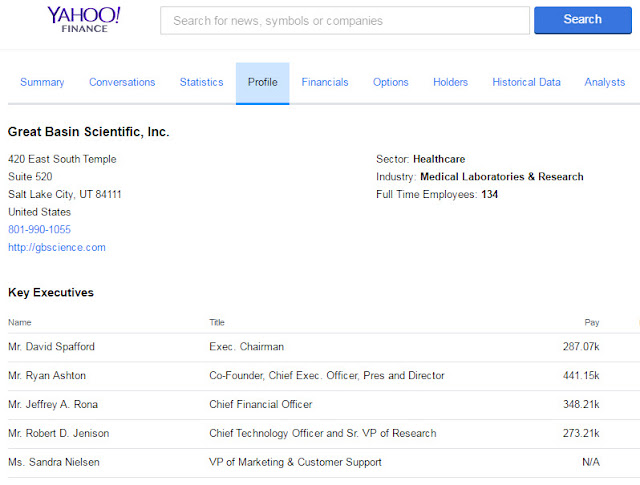
Task: Open the Statistics tab
Action: click(x=201, y=82)
